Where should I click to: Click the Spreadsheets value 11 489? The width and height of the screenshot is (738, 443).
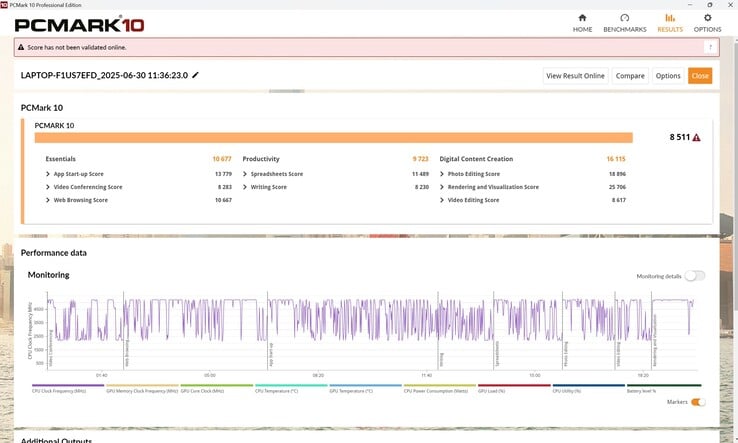coord(420,174)
